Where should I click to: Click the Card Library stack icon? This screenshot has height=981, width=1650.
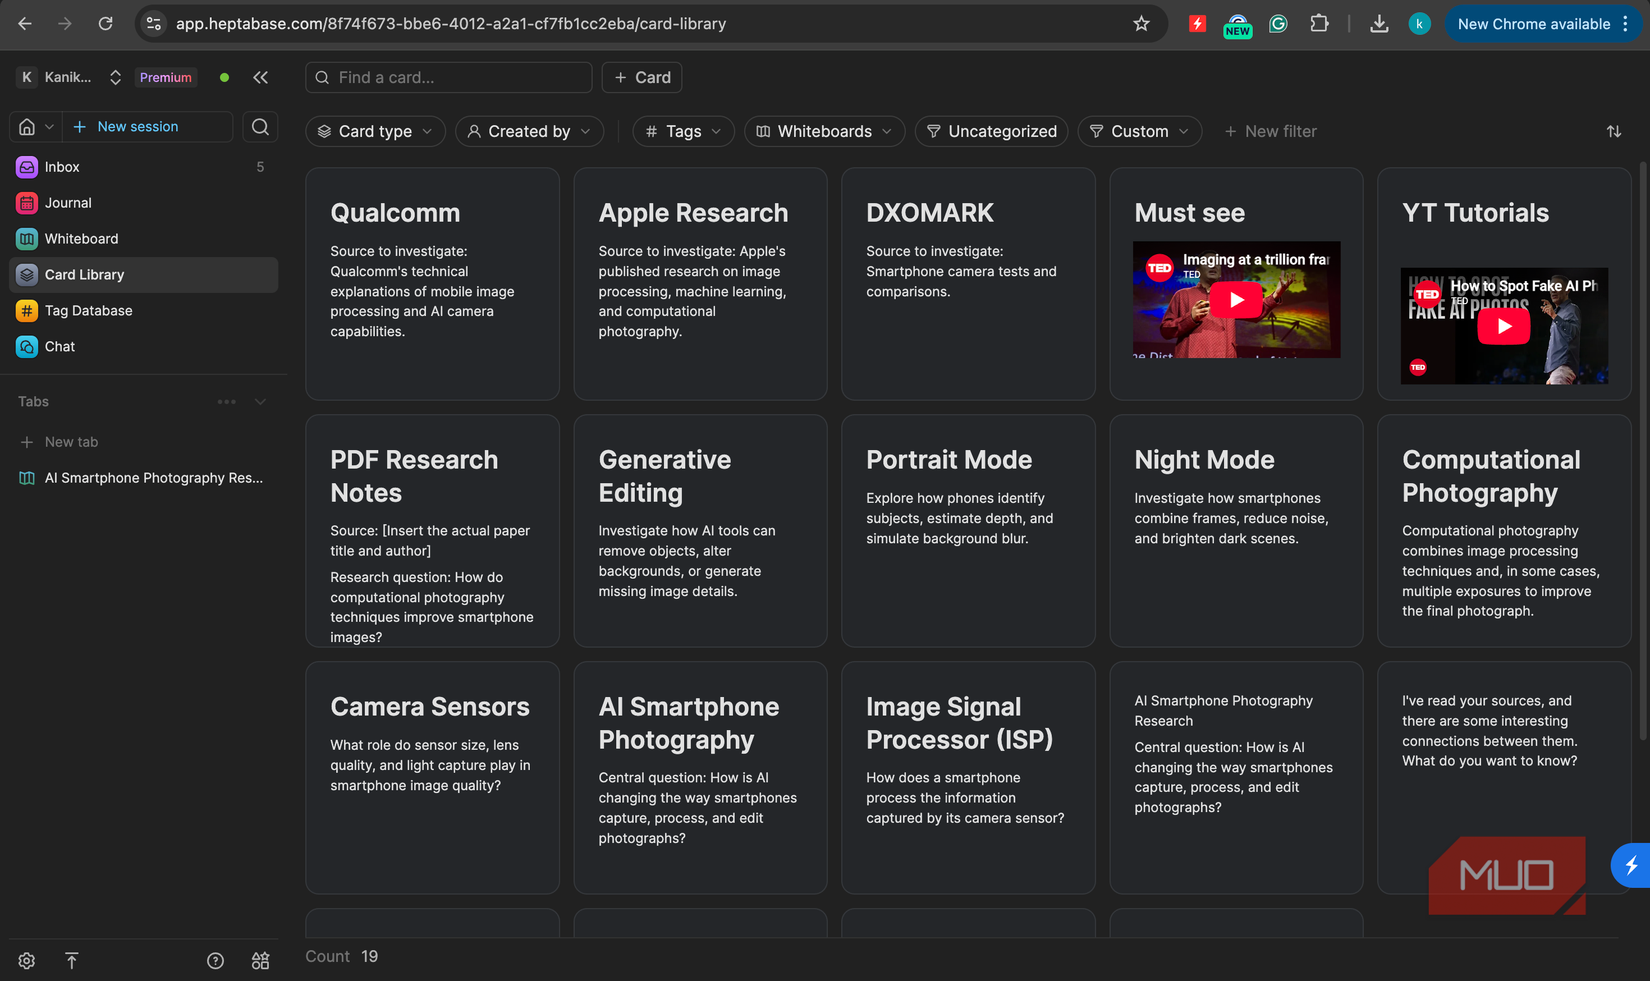(x=27, y=275)
